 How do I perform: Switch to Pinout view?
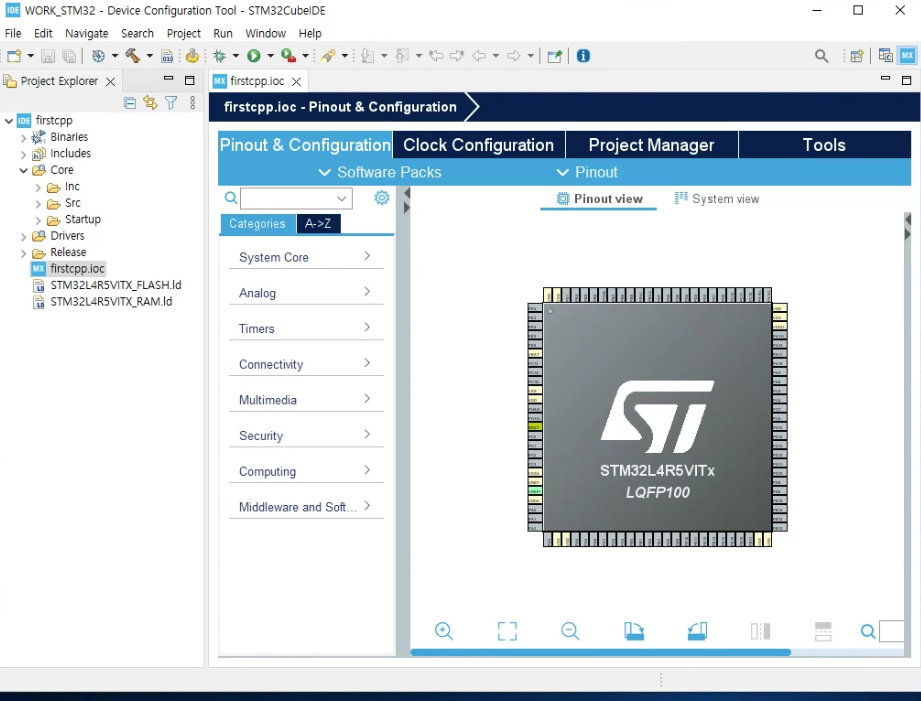tap(599, 199)
